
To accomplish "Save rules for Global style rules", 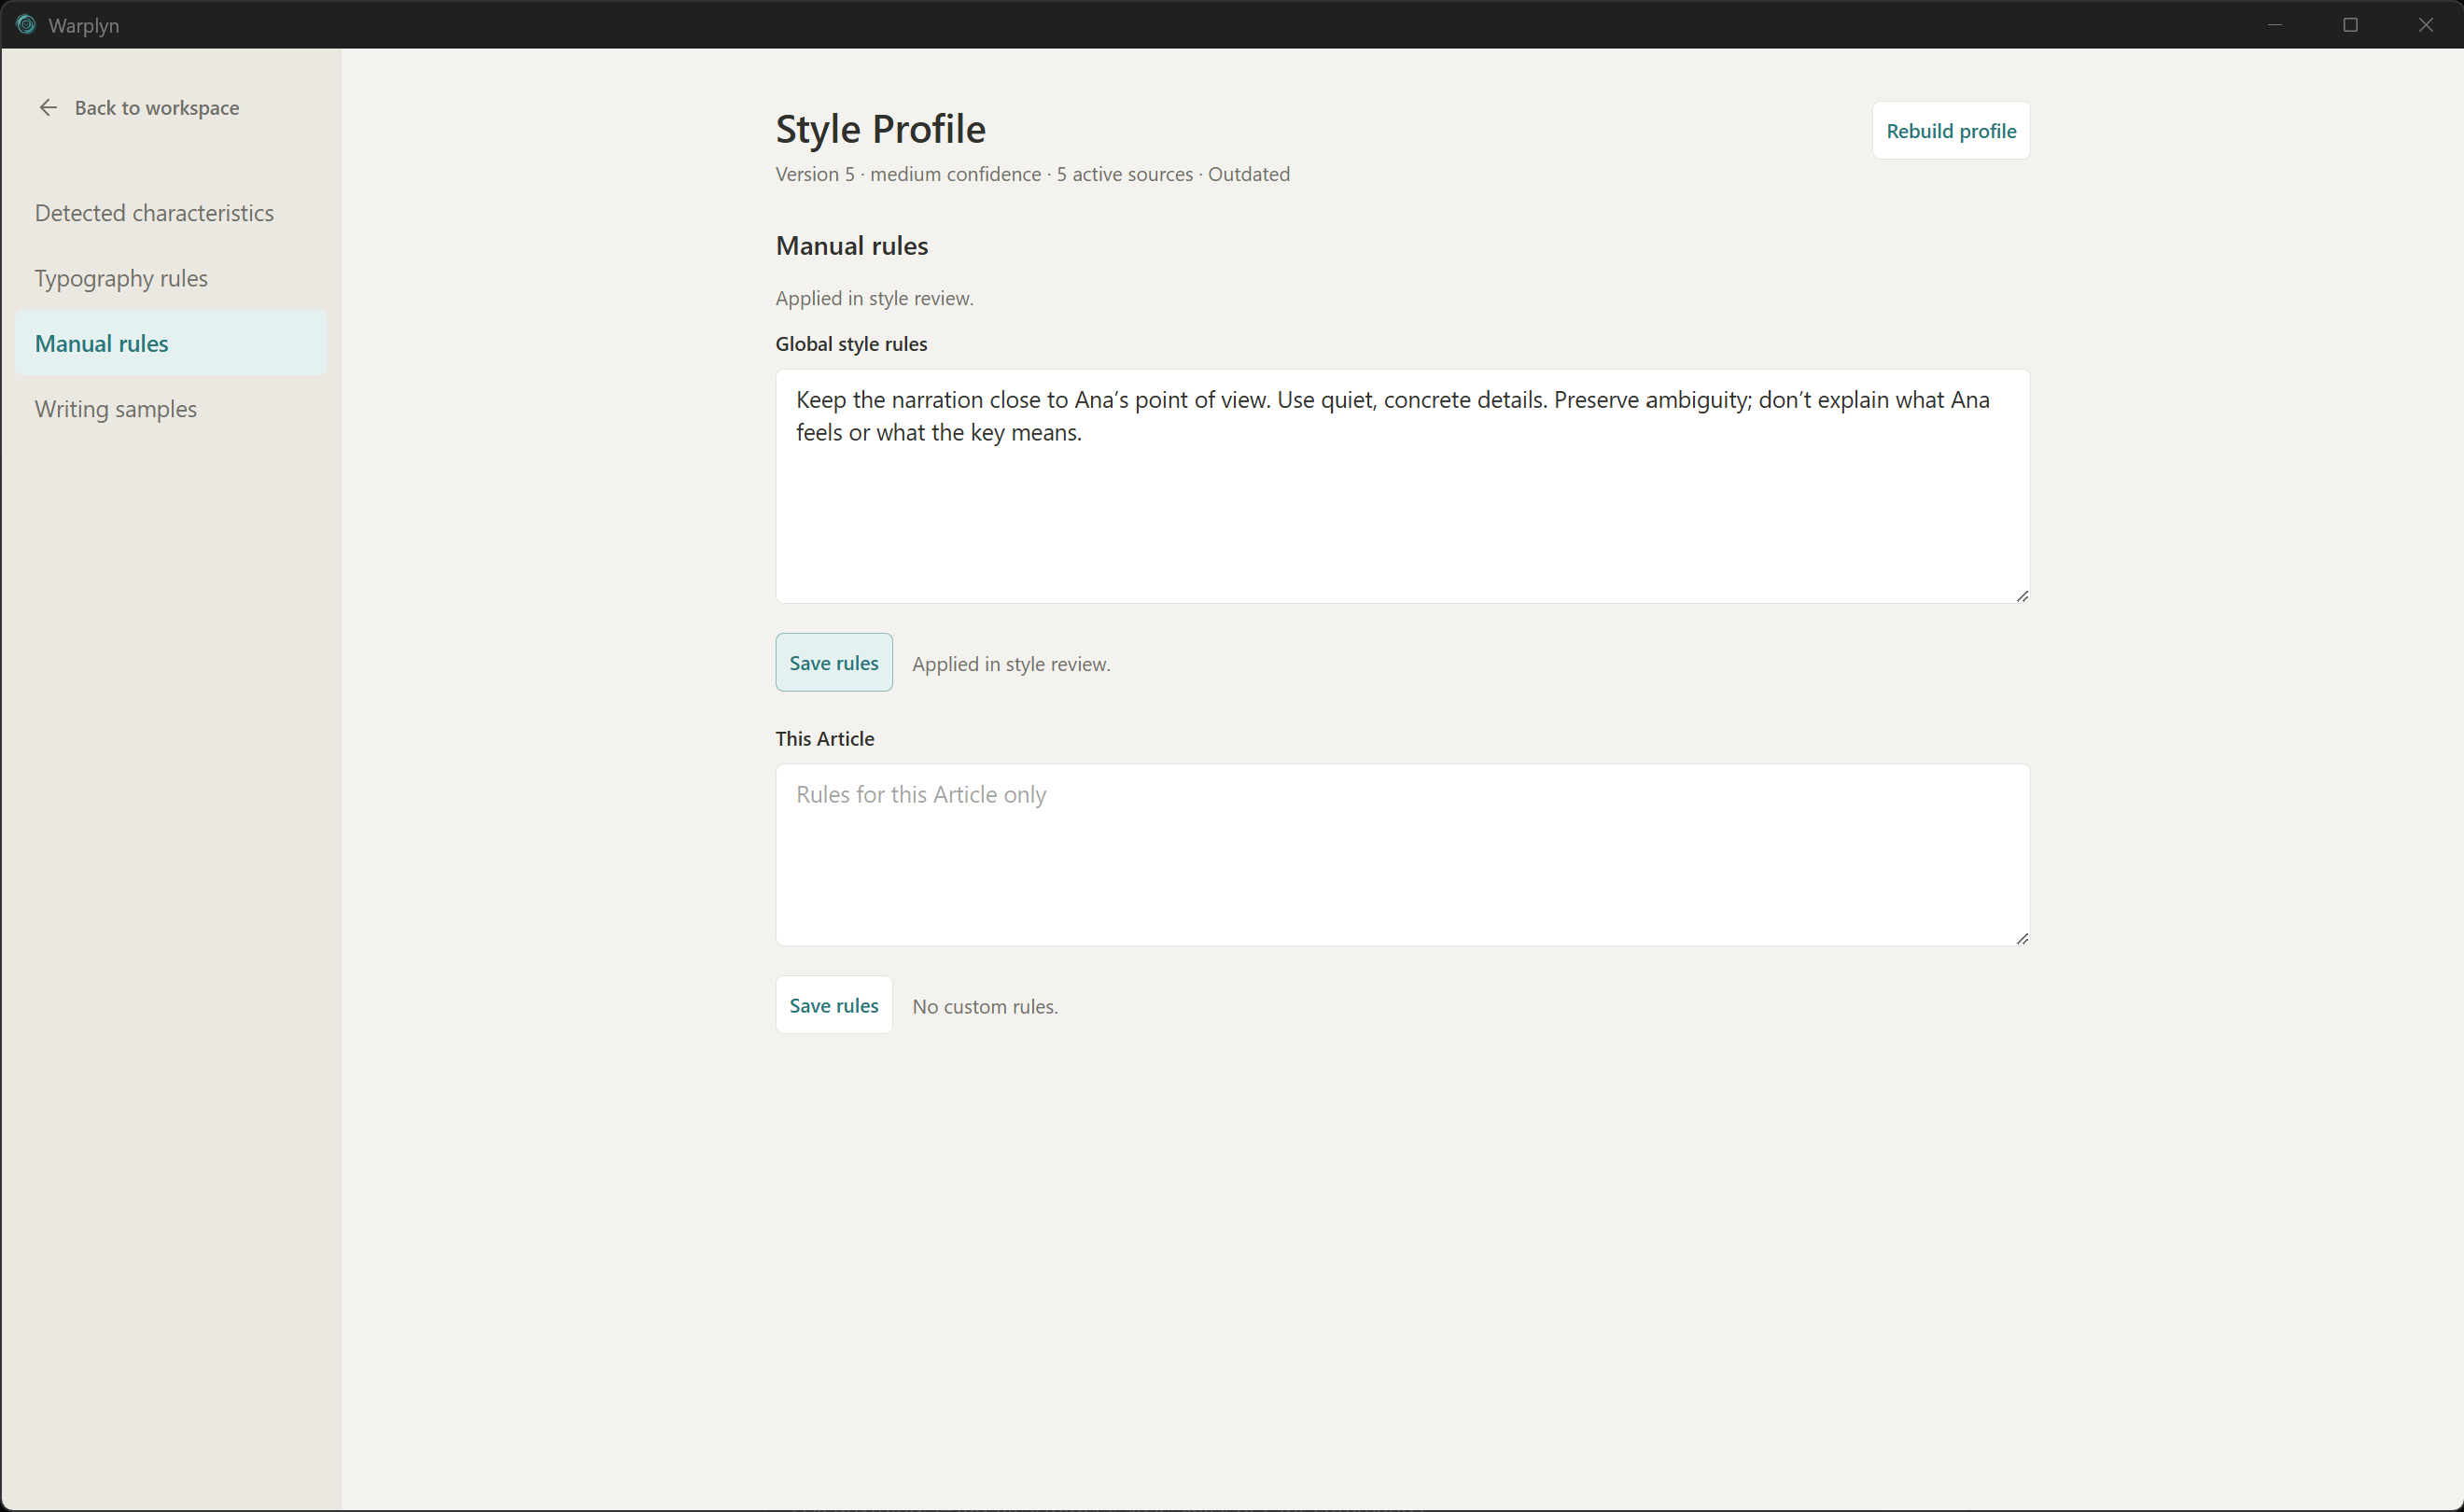I will [x=834, y=662].
